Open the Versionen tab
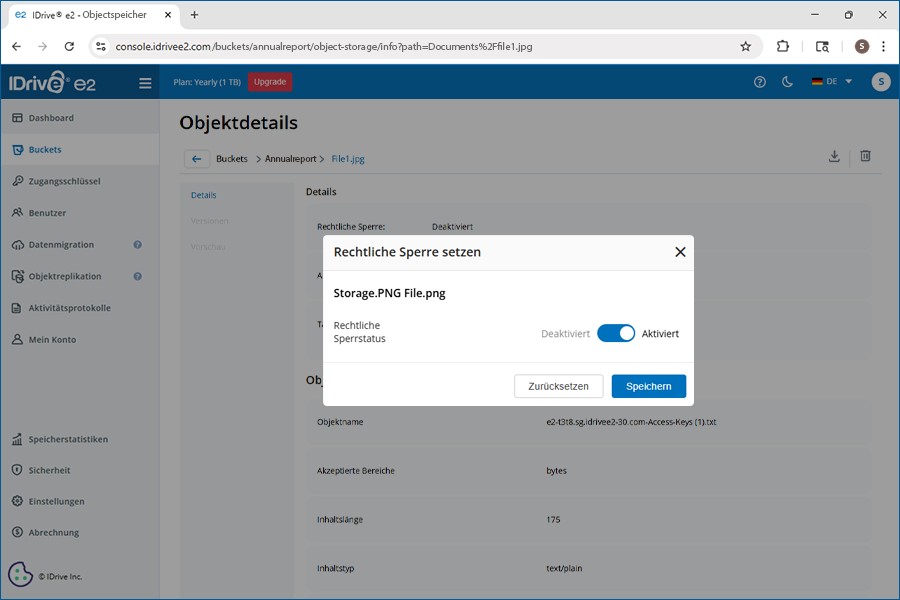Viewport: 900px width, 600px height. (210, 221)
